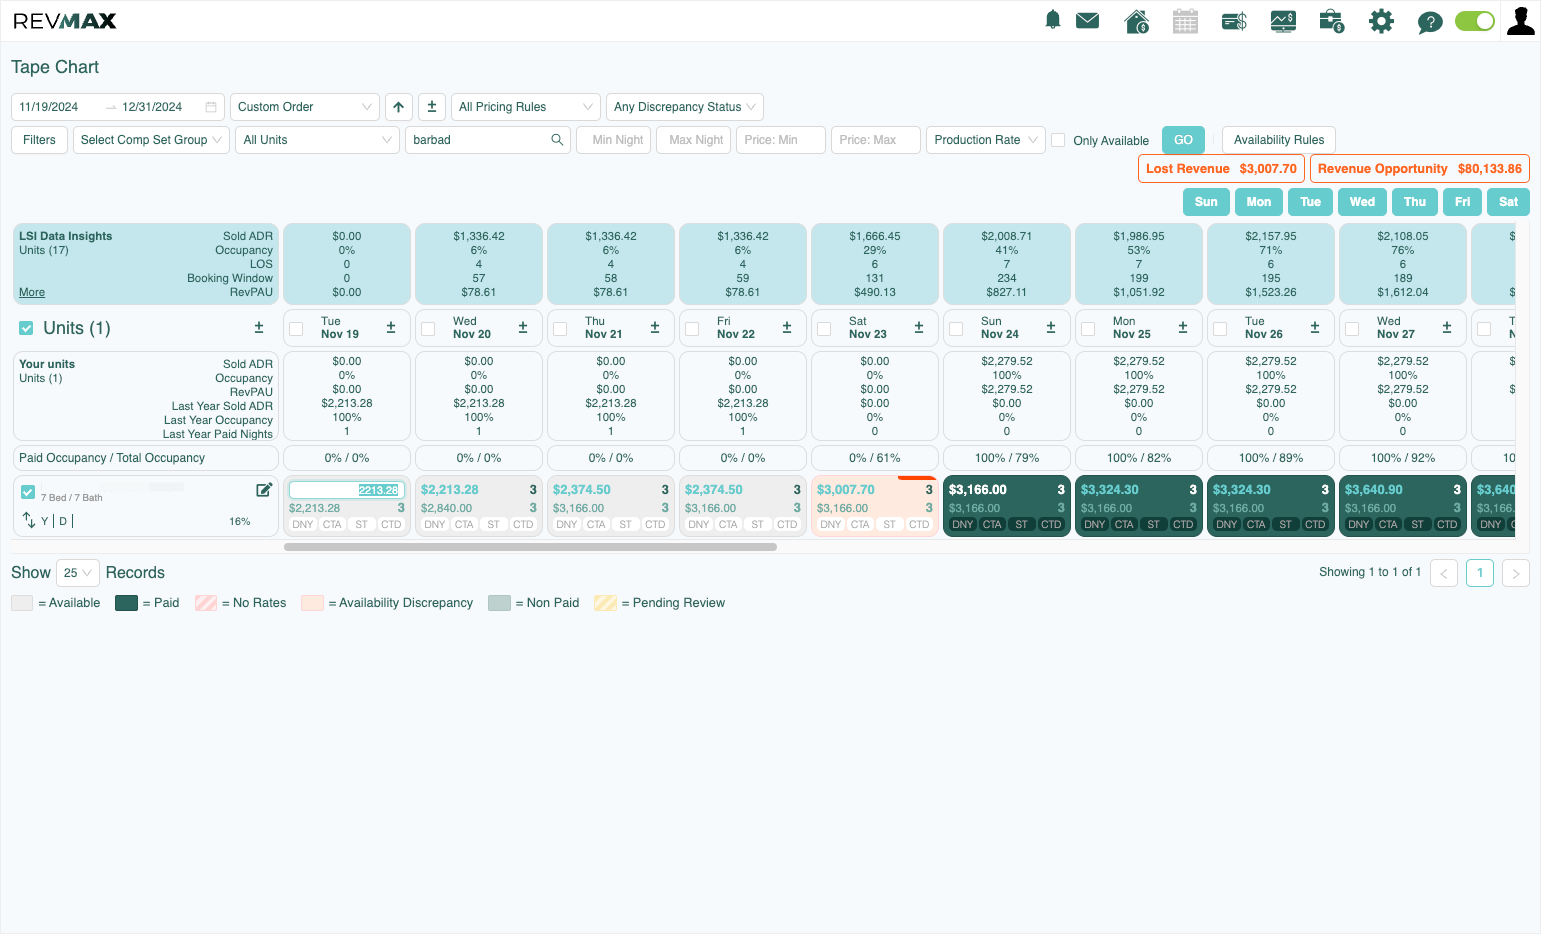
Task: Open the revenue chart monitor icon
Action: click(1283, 21)
